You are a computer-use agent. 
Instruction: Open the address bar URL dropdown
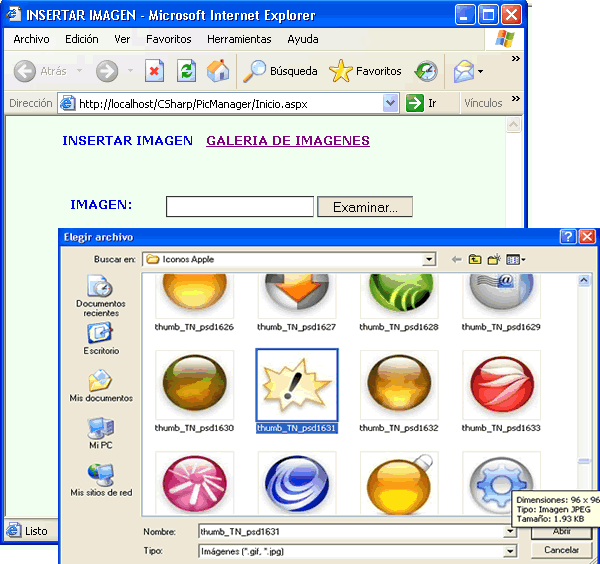click(390, 103)
